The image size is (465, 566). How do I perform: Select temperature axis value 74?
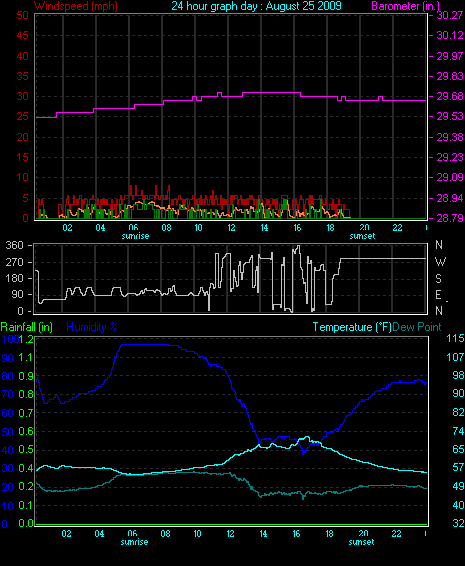pyautogui.click(x=458, y=431)
